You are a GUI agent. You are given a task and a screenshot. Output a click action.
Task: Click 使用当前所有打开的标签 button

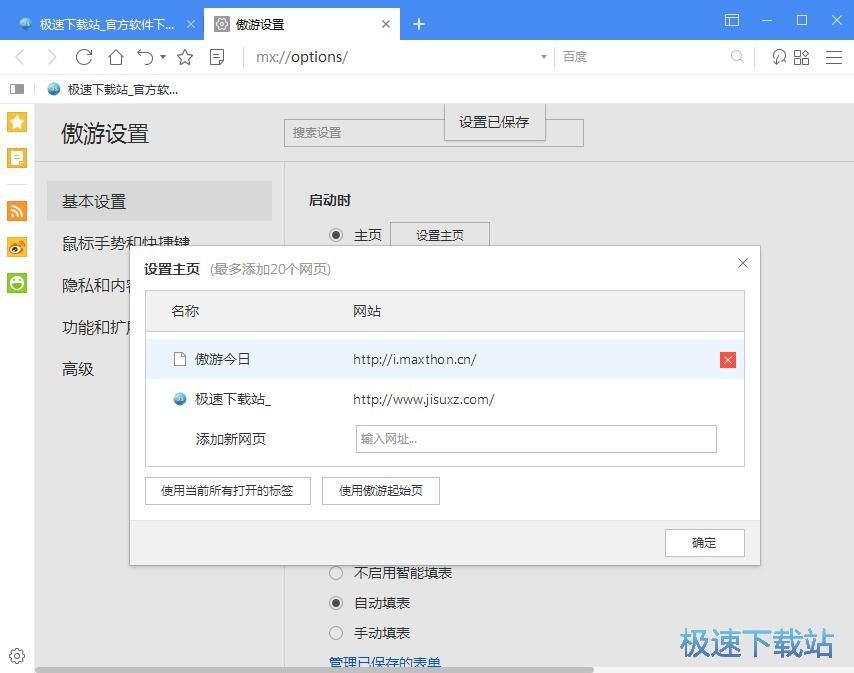(228, 491)
